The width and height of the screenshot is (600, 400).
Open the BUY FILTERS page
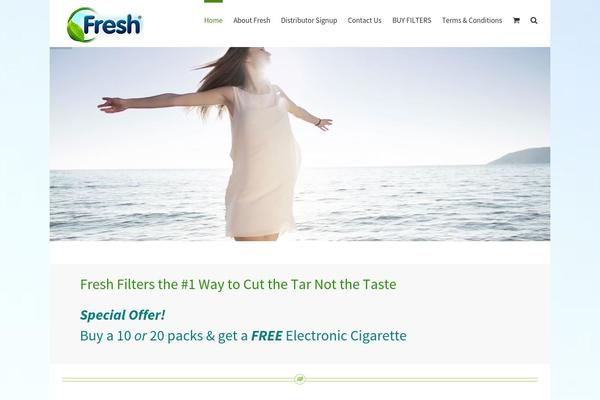412,20
